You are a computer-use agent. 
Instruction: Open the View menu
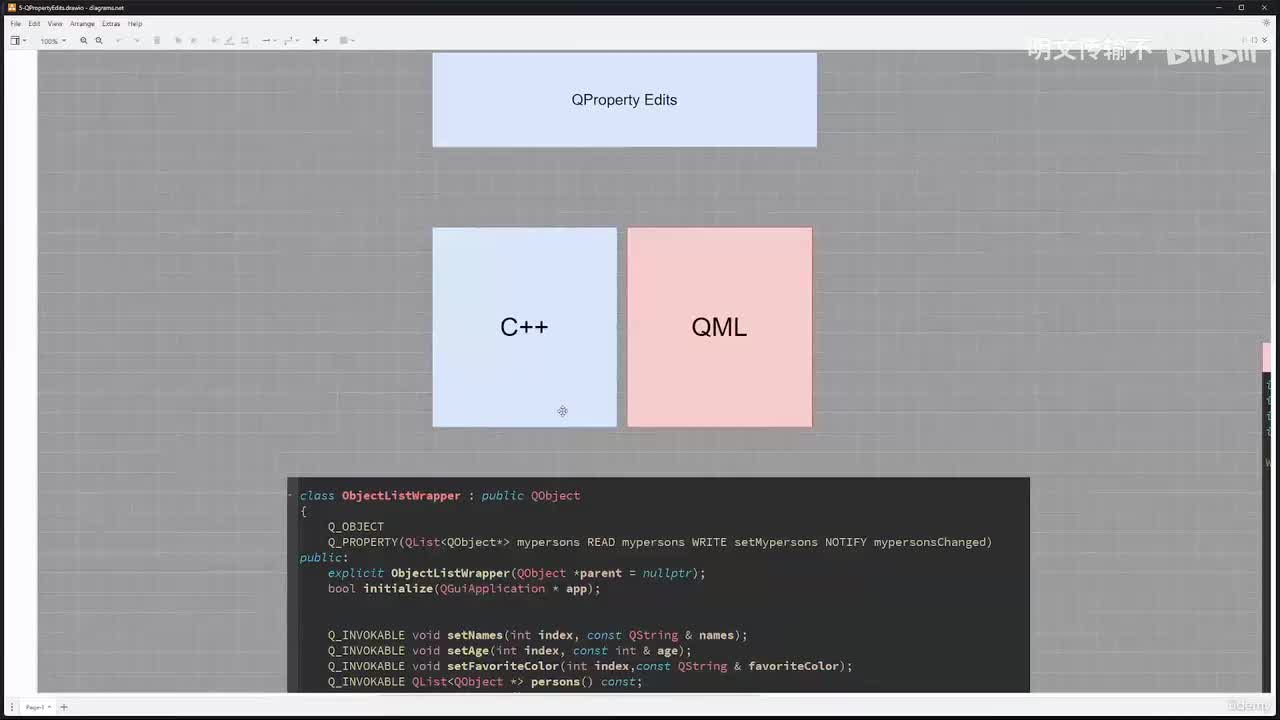tap(55, 23)
